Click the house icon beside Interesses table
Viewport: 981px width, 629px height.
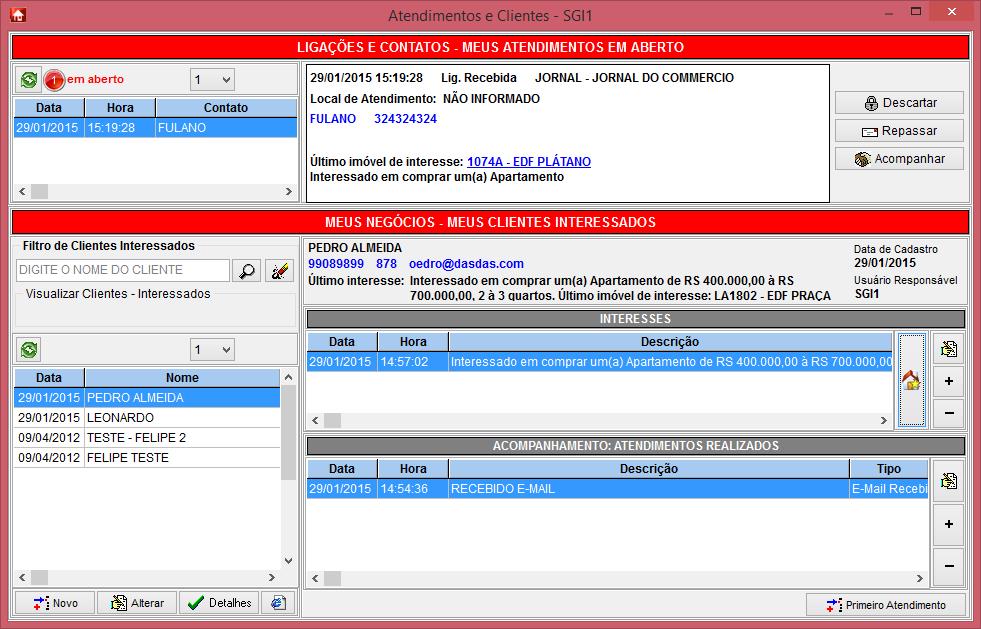(911, 380)
